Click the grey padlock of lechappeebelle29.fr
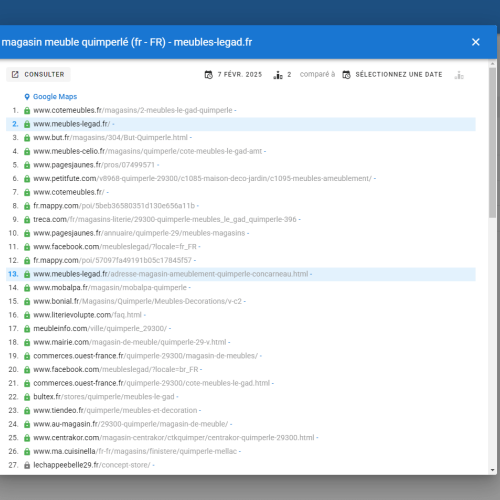Image resolution: width=500 pixels, height=500 pixels. tap(27, 465)
